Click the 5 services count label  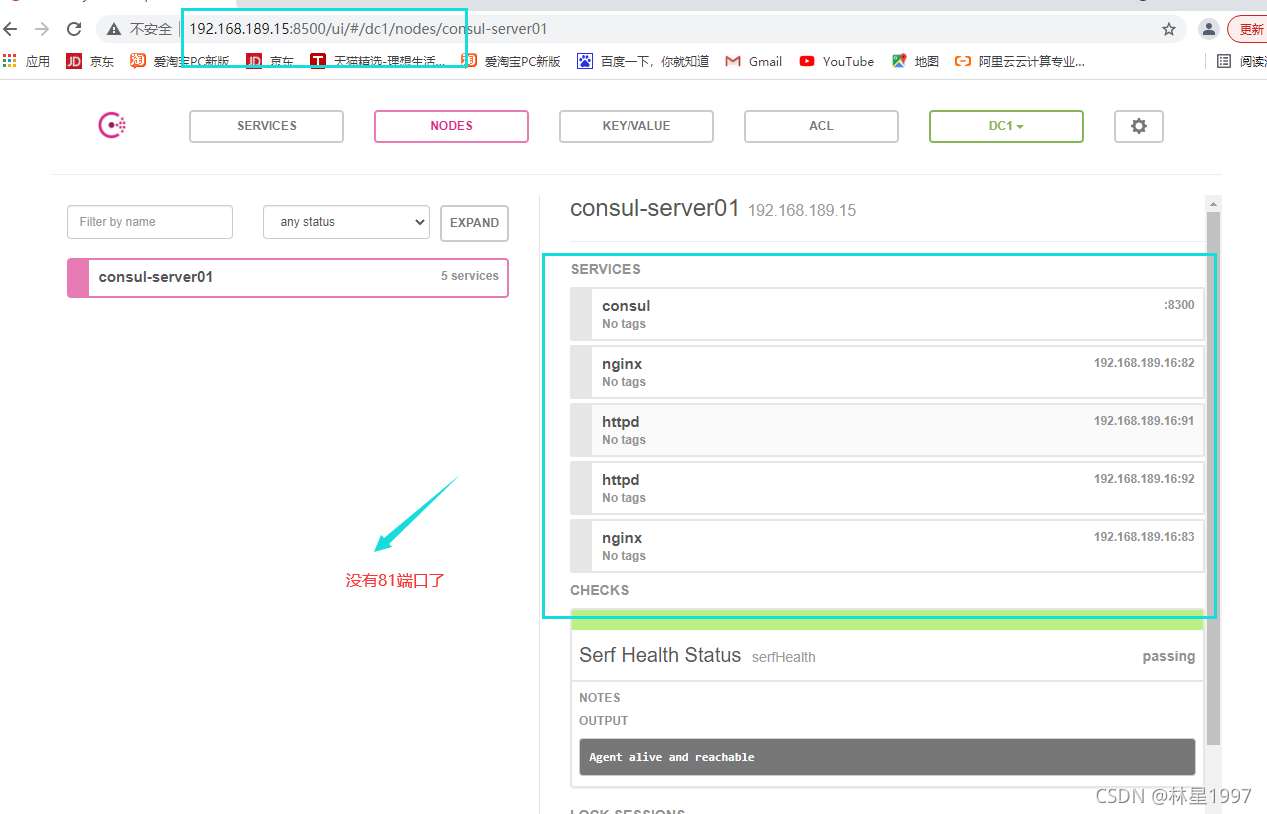(470, 276)
